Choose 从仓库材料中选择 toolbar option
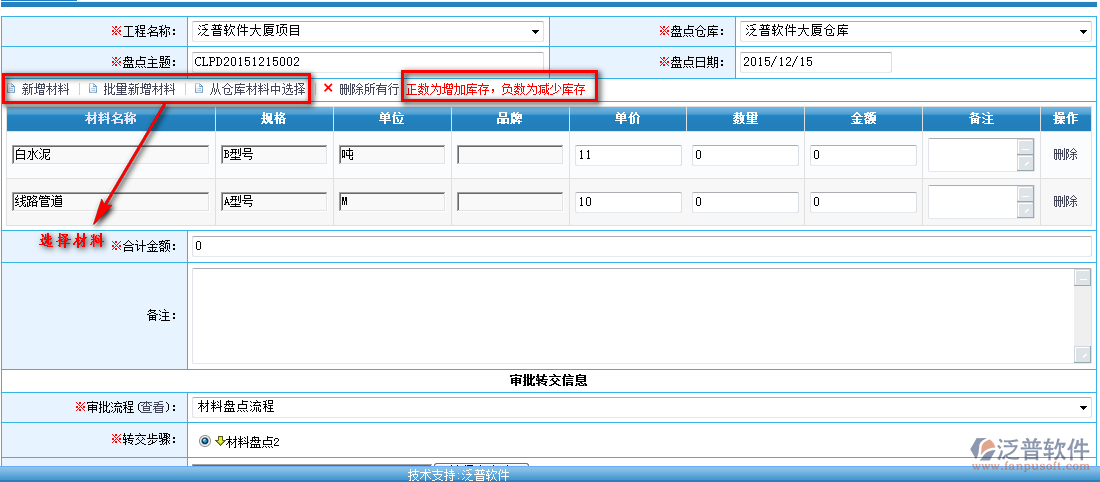Image resolution: width=1100 pixels, height=482 pixels. 257,89
